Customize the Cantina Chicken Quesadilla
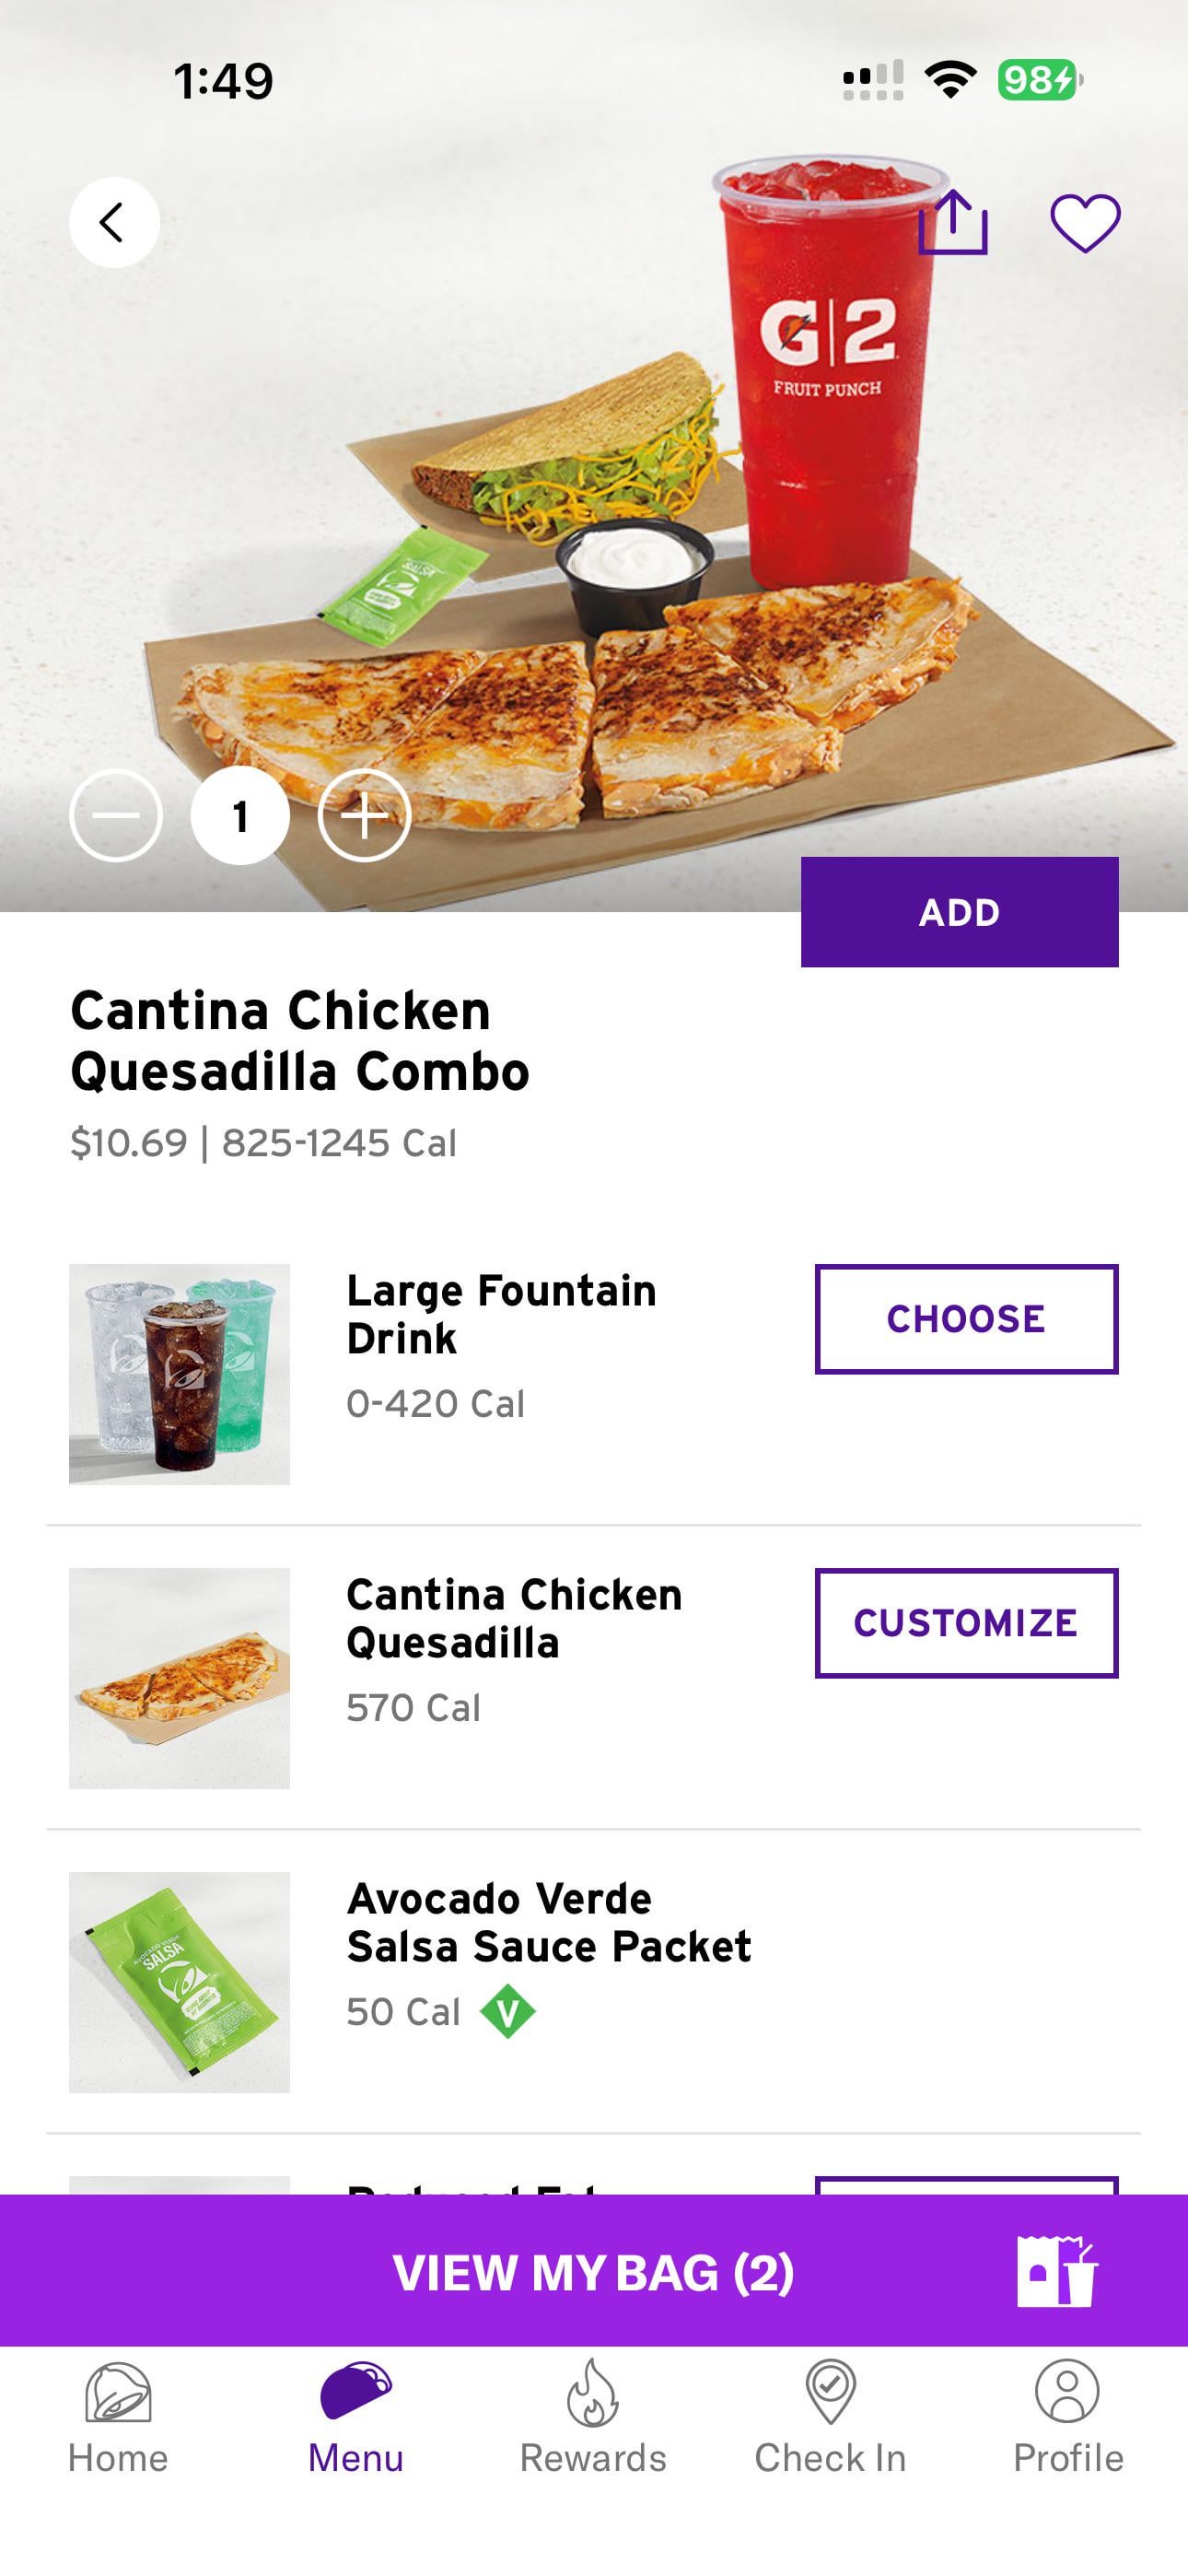The height and width of the screenshot is (2576, 1188). pos(966,1623)
